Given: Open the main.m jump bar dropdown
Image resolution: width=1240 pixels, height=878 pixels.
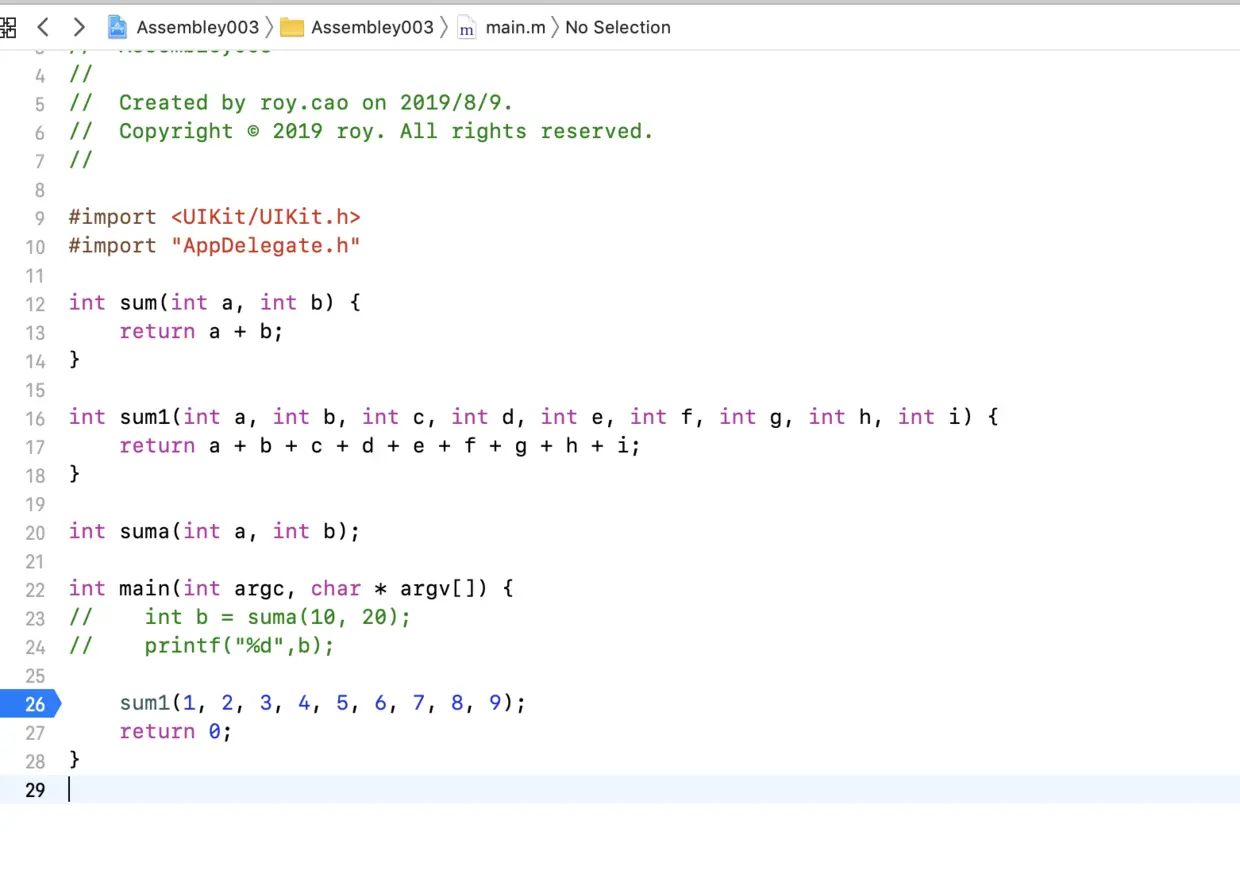Looking at the screenshot, I should click(x=515, y=27).
